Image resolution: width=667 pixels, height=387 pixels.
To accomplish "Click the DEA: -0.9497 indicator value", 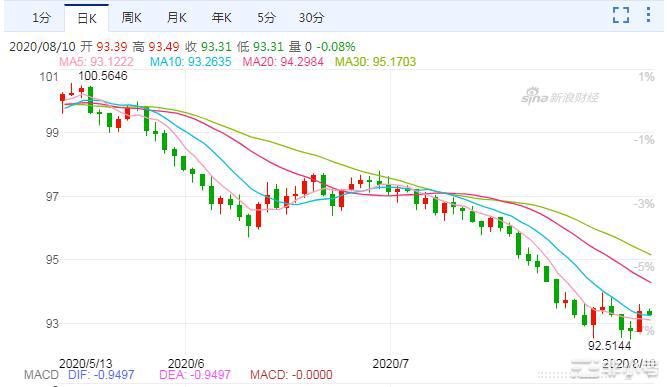I will (x=195, y=375).
